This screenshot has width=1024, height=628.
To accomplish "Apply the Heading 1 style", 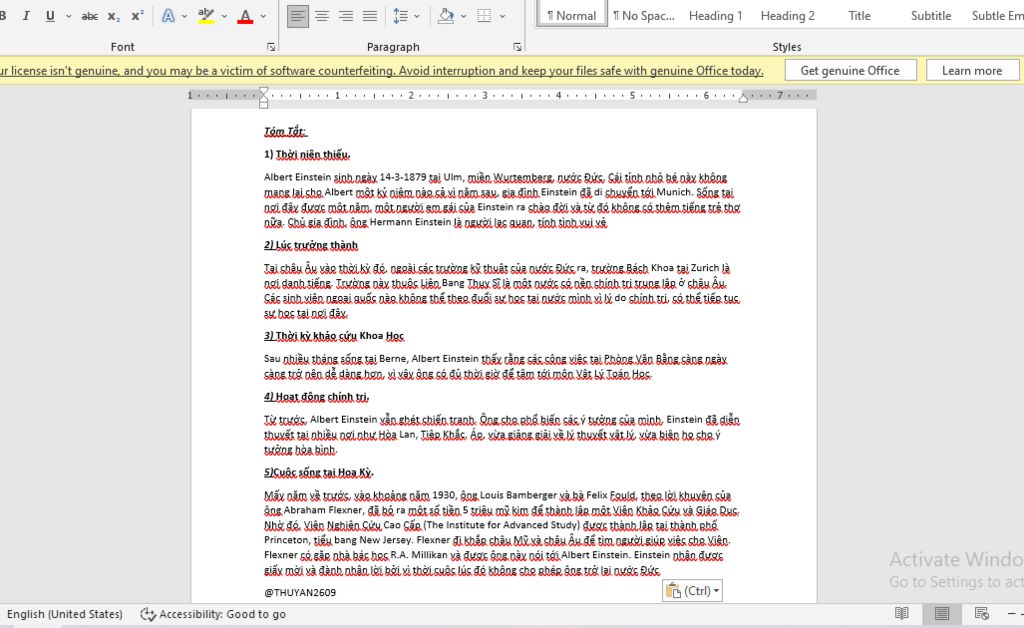I will 715,15.
